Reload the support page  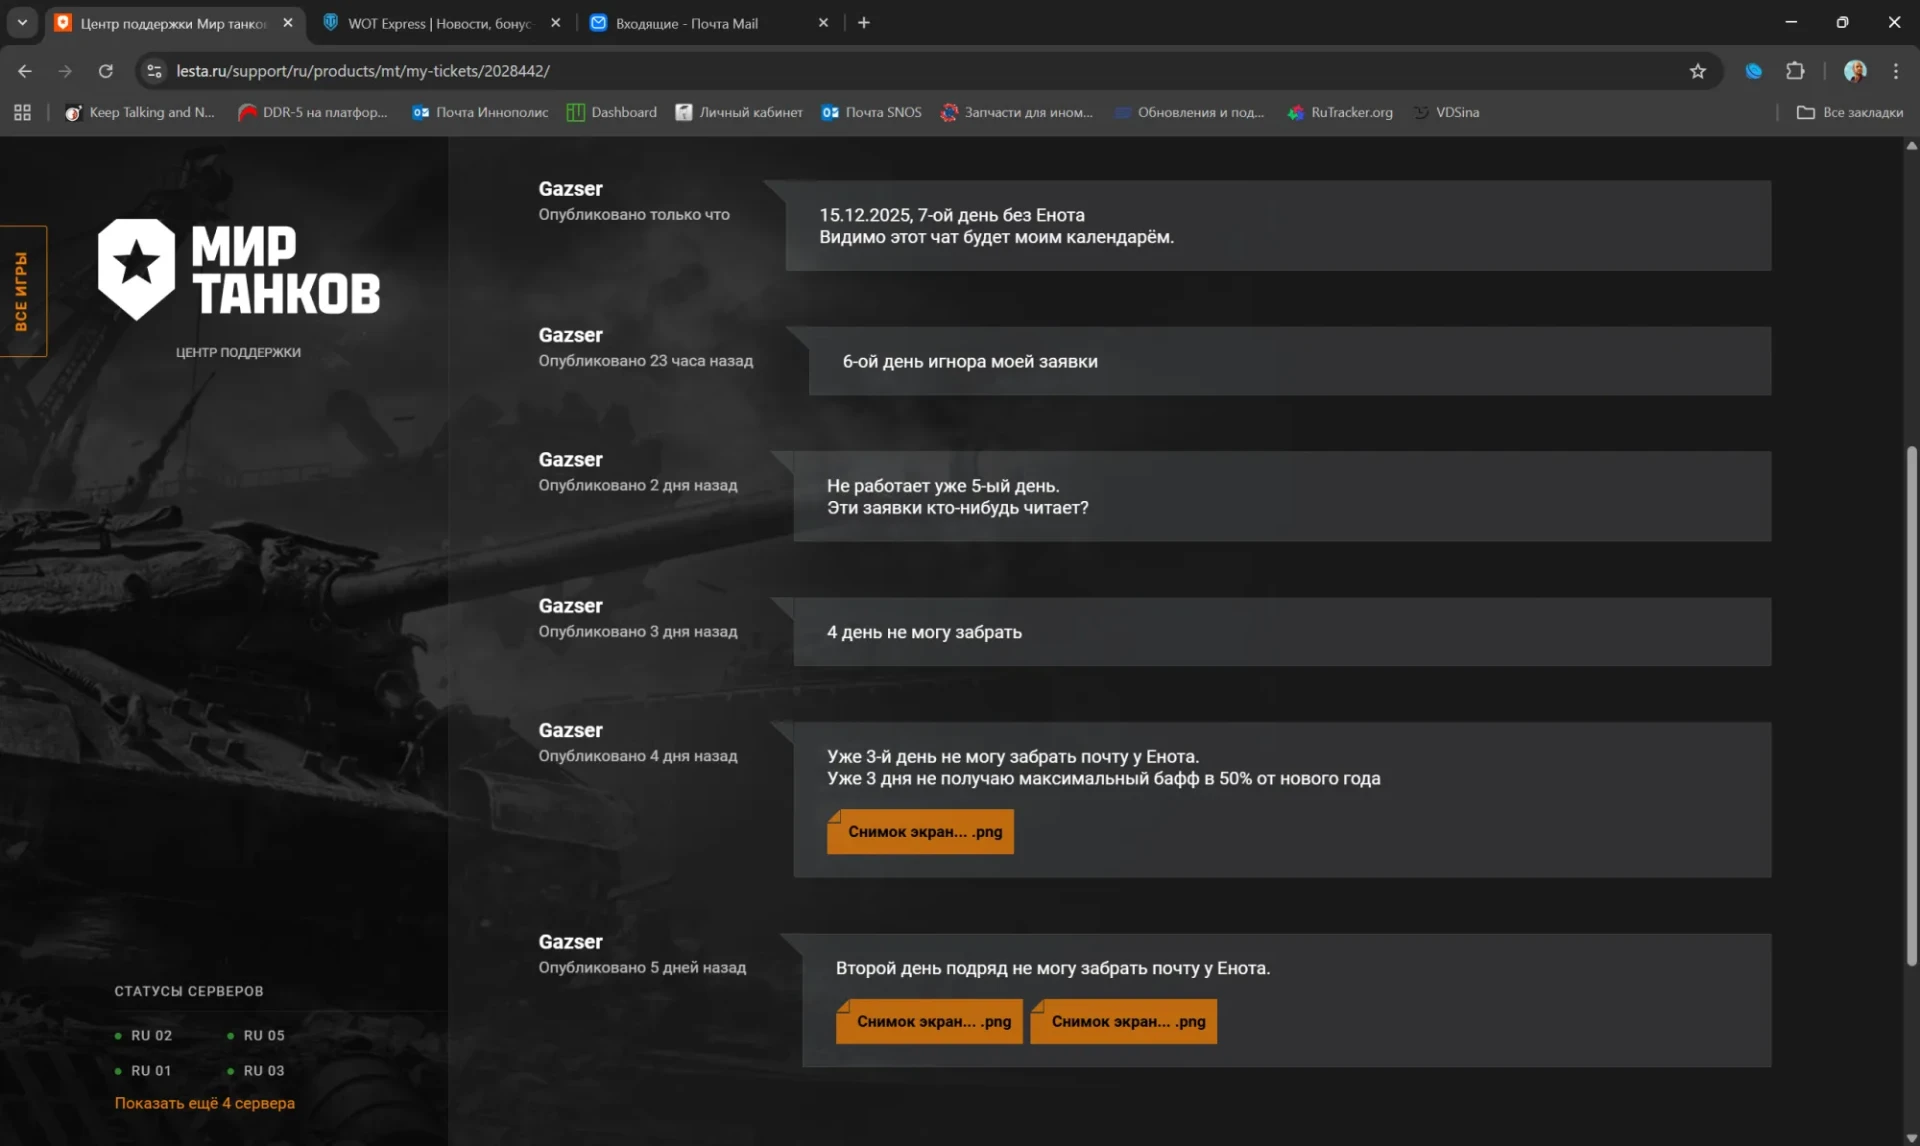(105, 71)
